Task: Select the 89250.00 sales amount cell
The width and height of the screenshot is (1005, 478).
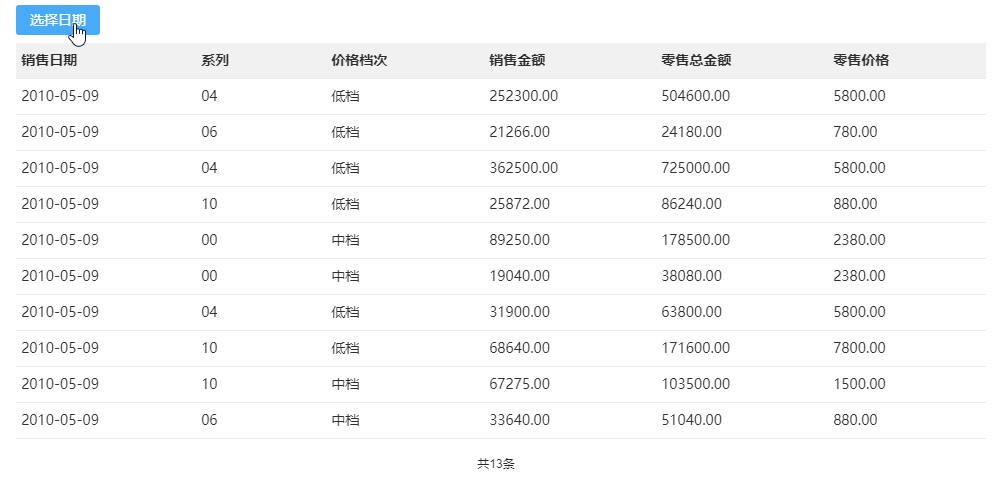Action: [519, 240]
